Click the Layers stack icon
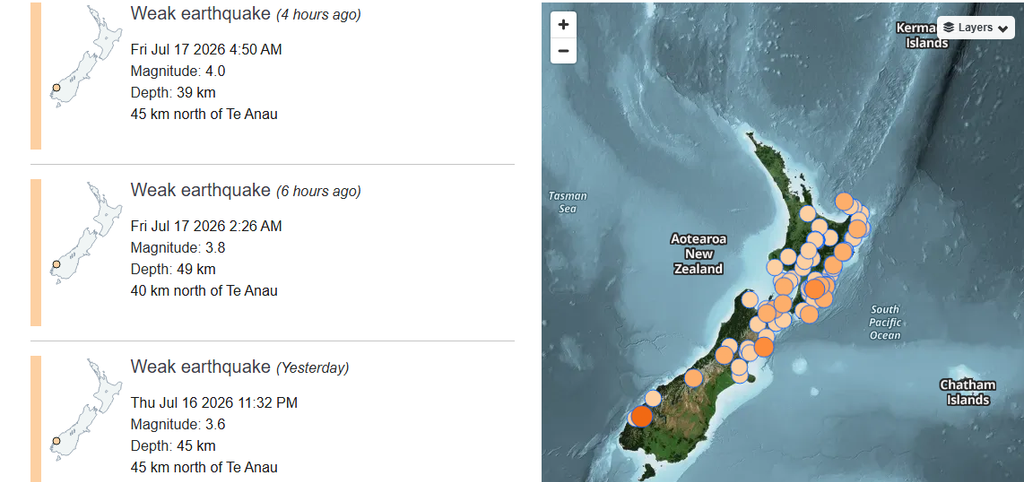Image resolution: width=1024 pixels, height=482 pixels. tap(949, 27)
